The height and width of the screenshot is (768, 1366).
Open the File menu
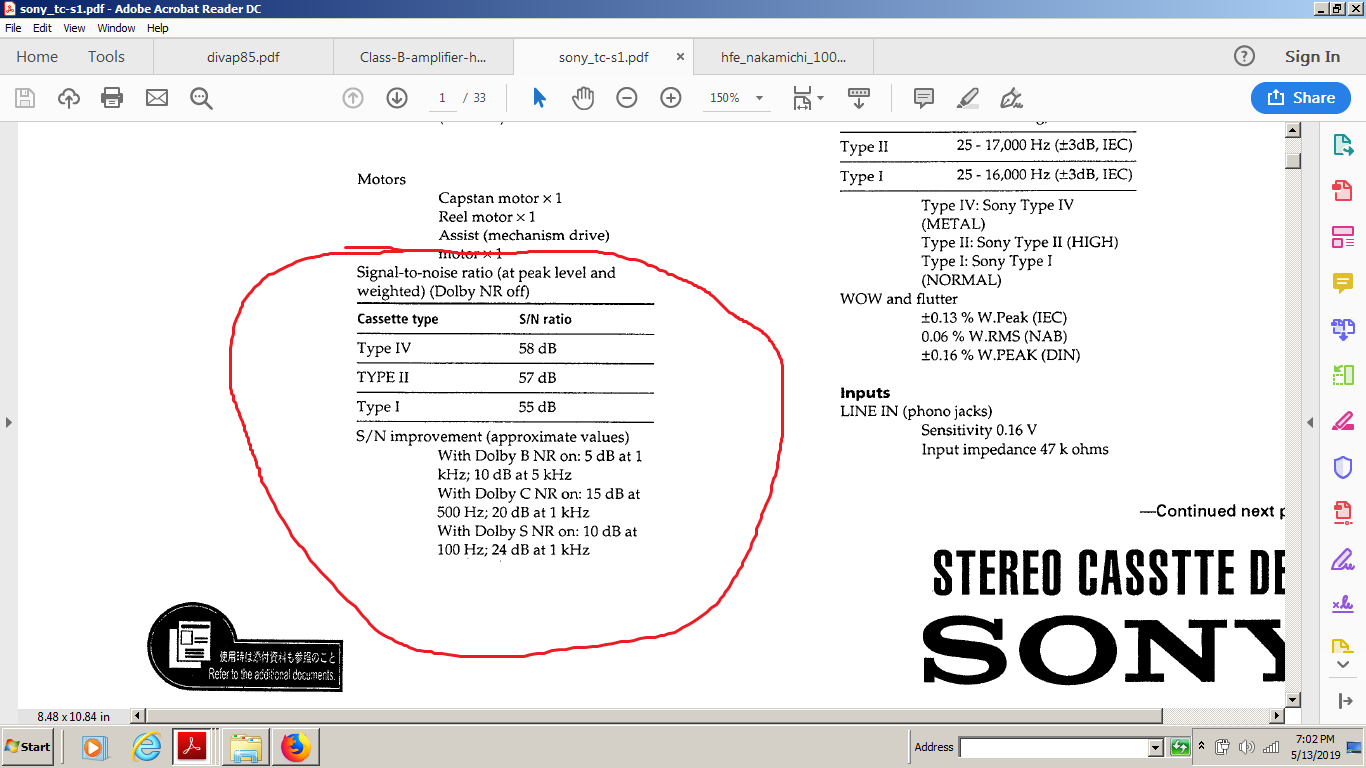(x=13, y=28)
